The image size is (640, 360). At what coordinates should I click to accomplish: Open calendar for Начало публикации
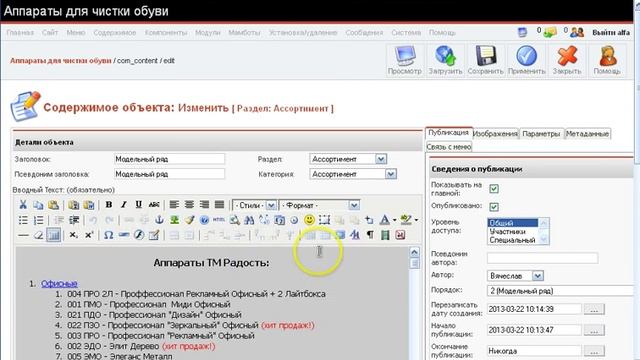tap(594, 330)
